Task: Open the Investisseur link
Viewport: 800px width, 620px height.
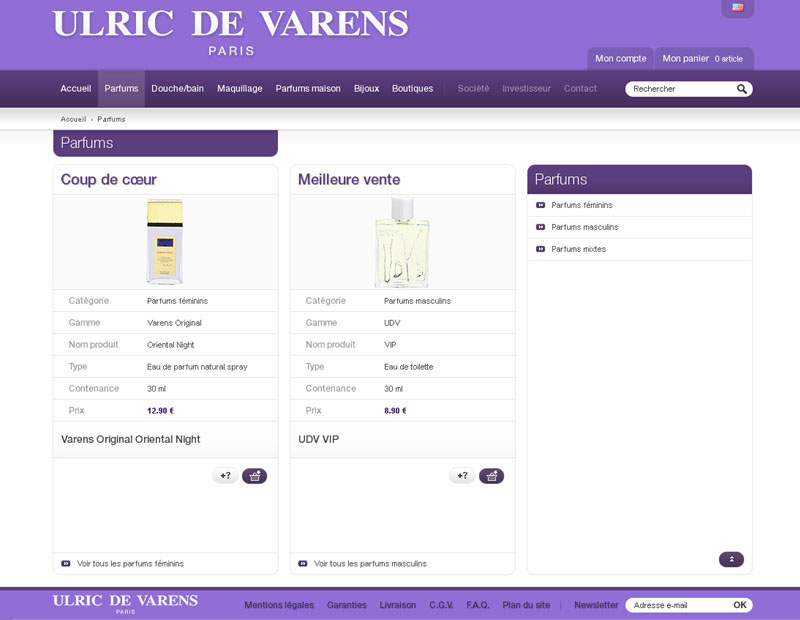Action: click(x=527, y=89)
